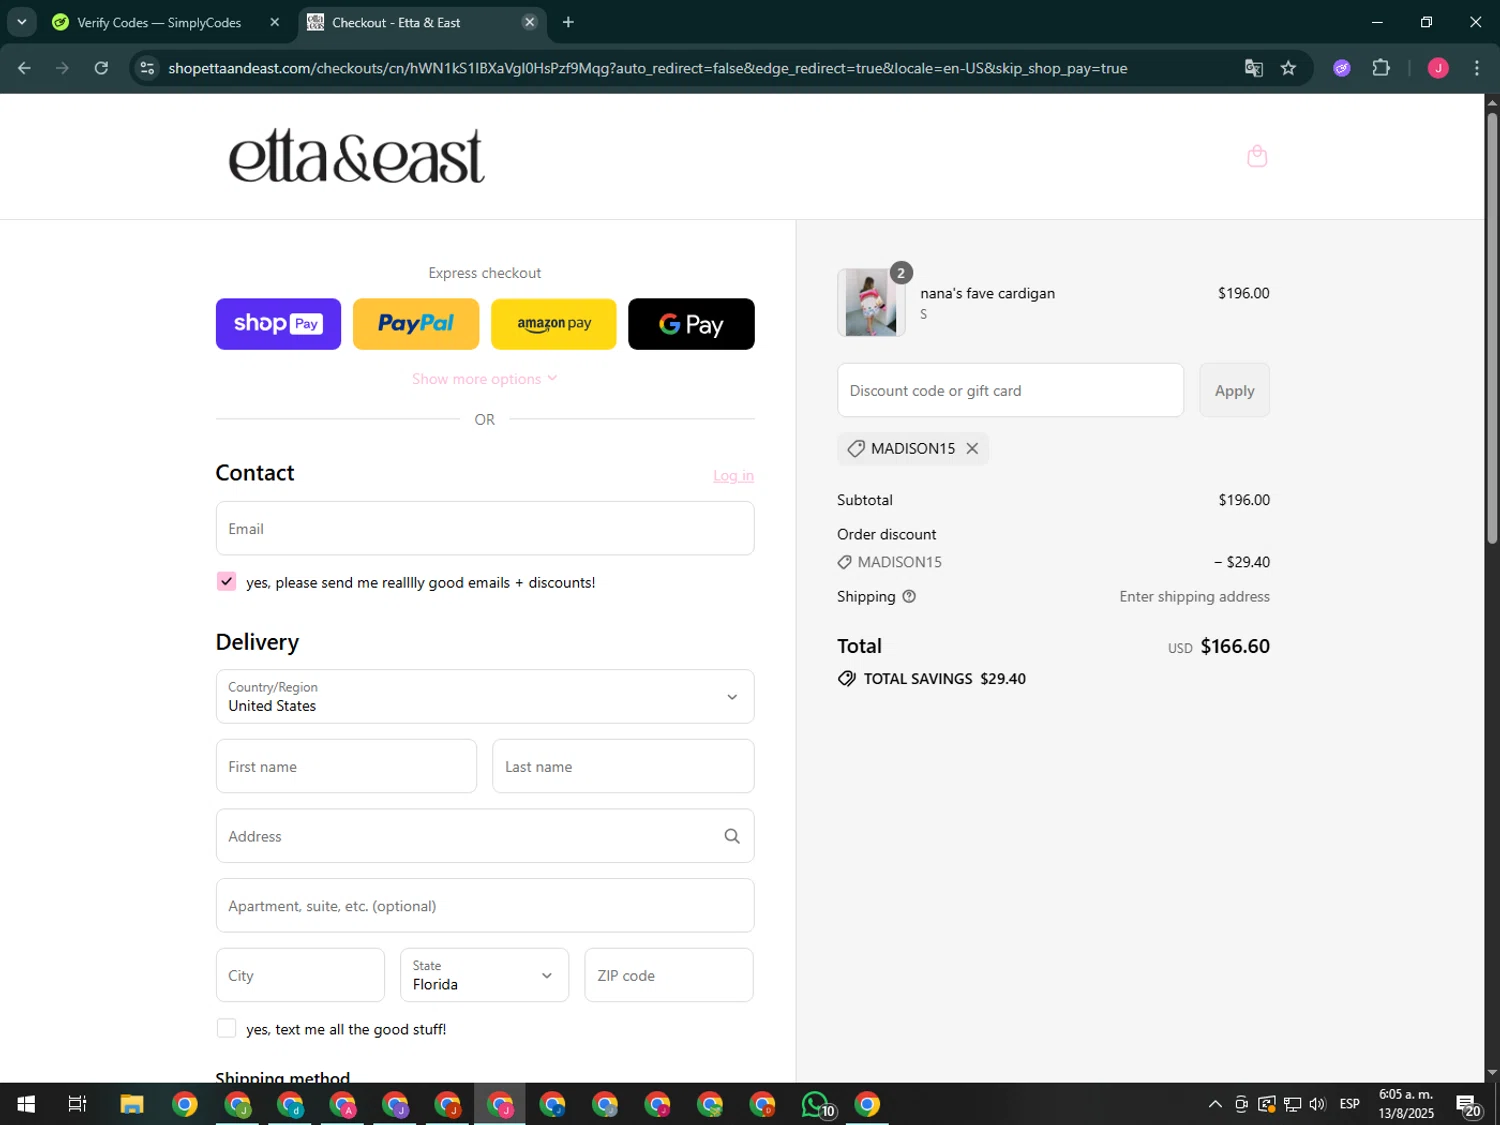Open the volume control in system tray
This screenshot has height=1125, width=1500.
pyautogui.click(x=1318, y=1104)
